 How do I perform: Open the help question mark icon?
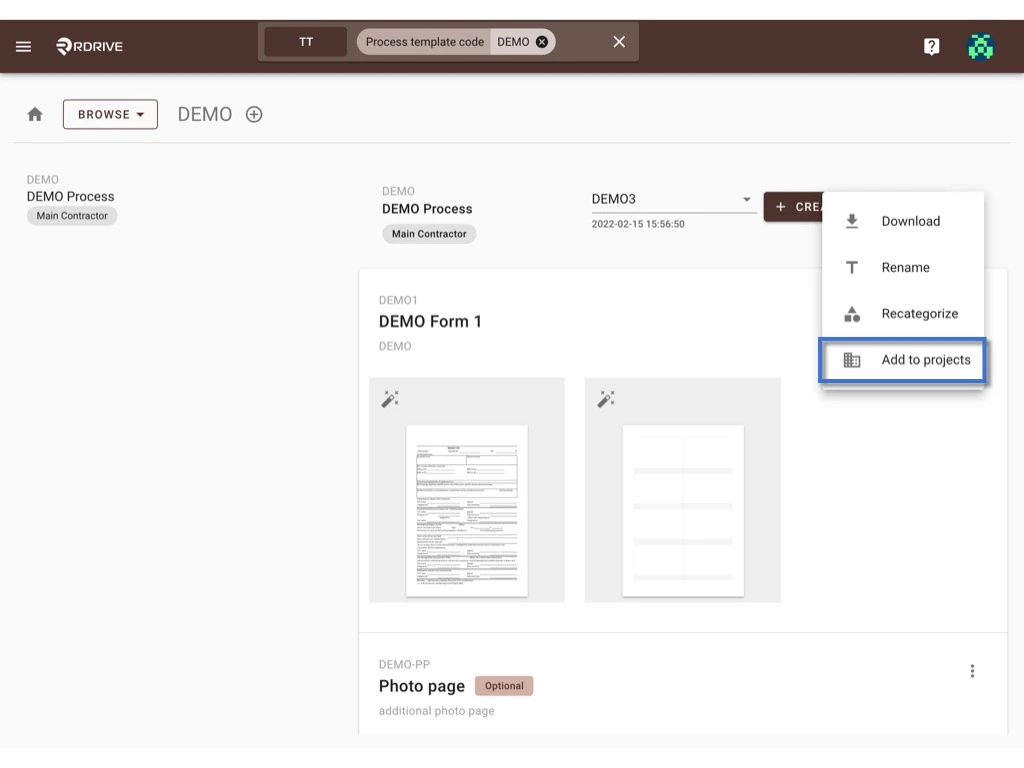click(931, 45)
